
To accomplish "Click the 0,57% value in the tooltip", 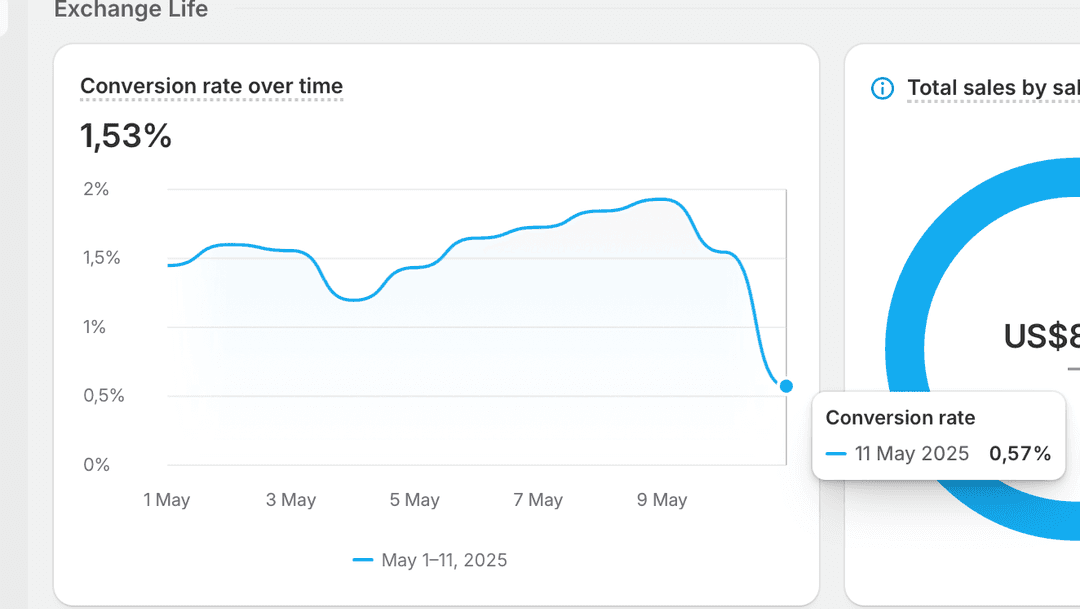I will click(1020, 453).
